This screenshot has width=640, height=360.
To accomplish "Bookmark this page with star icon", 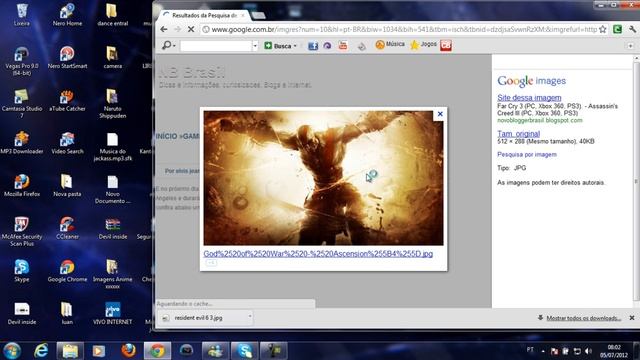I will 603,29.
